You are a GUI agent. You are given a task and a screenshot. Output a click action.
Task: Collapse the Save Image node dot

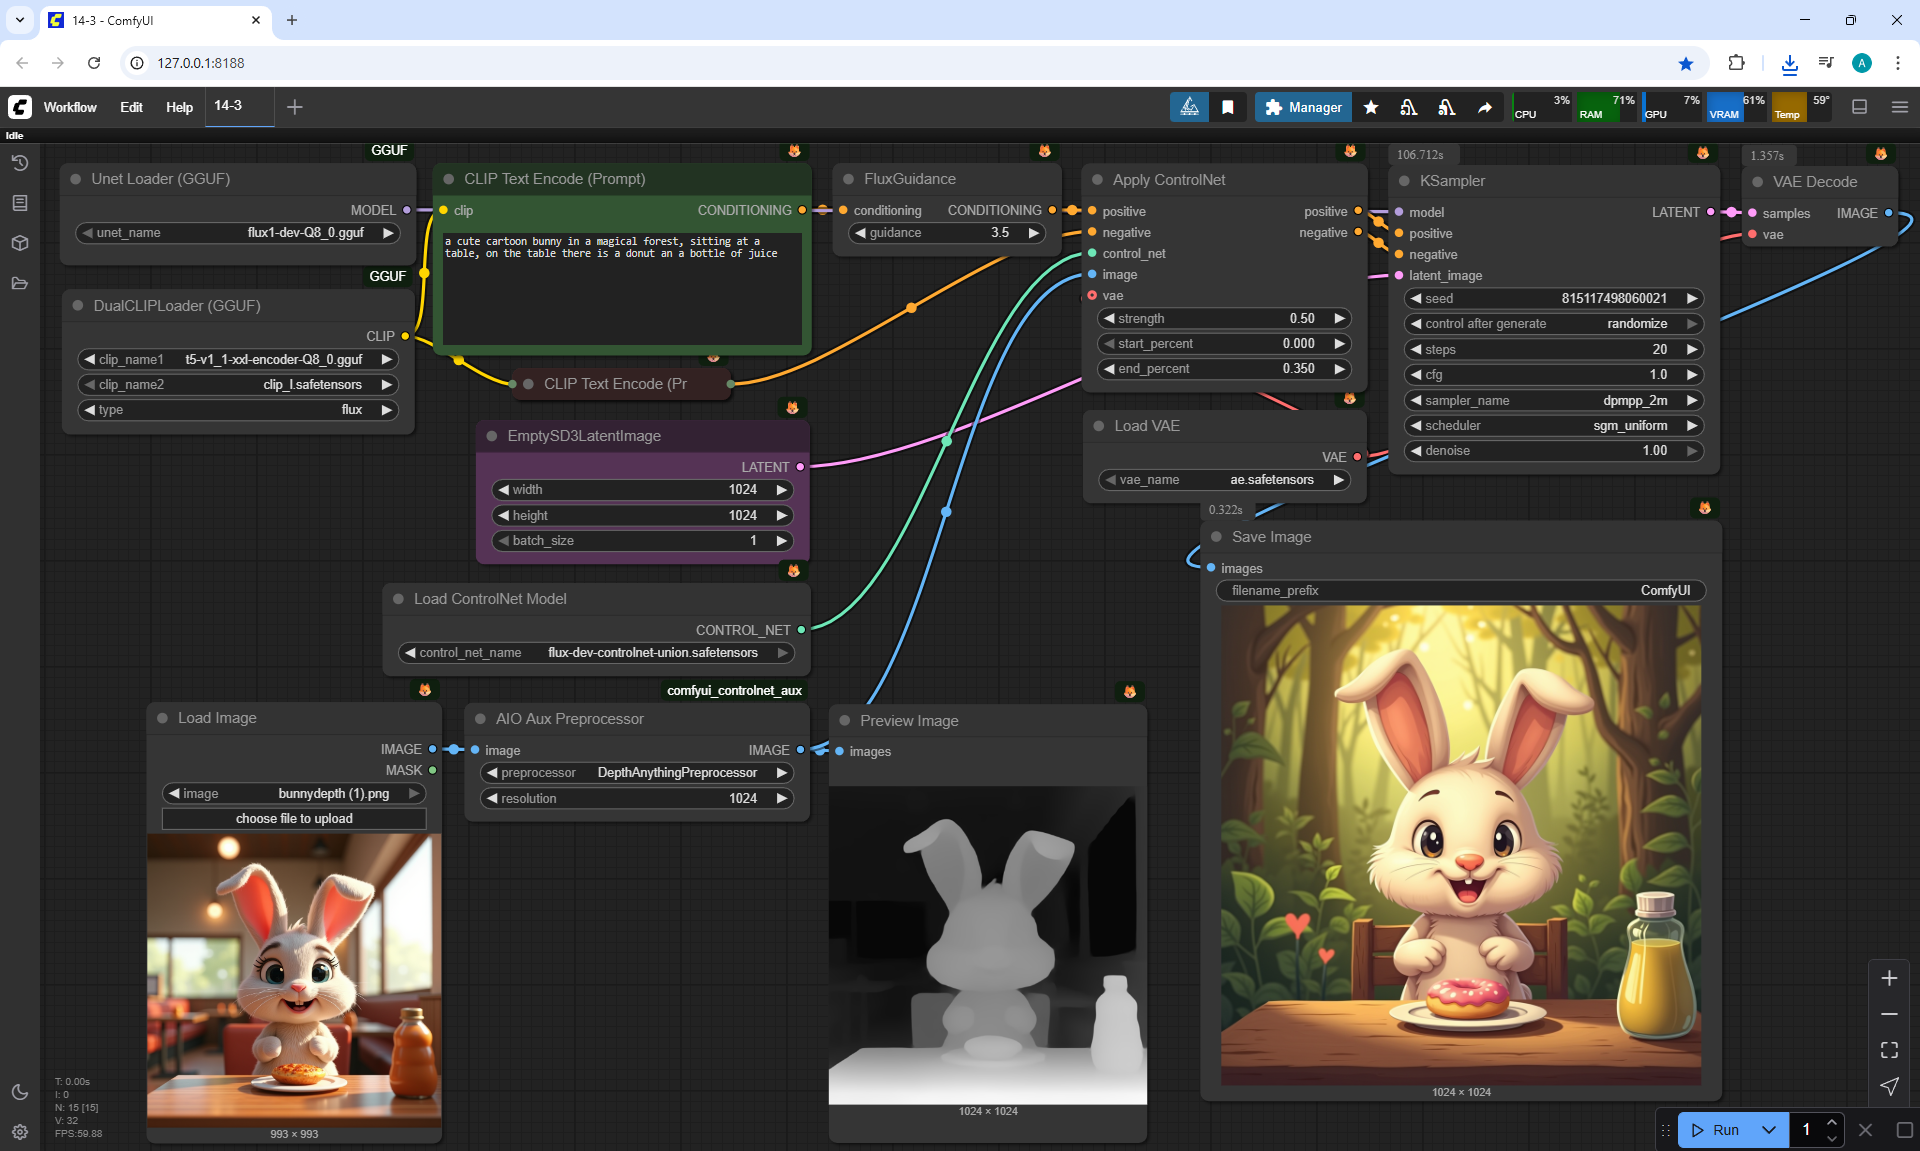tap(1216, 537)
